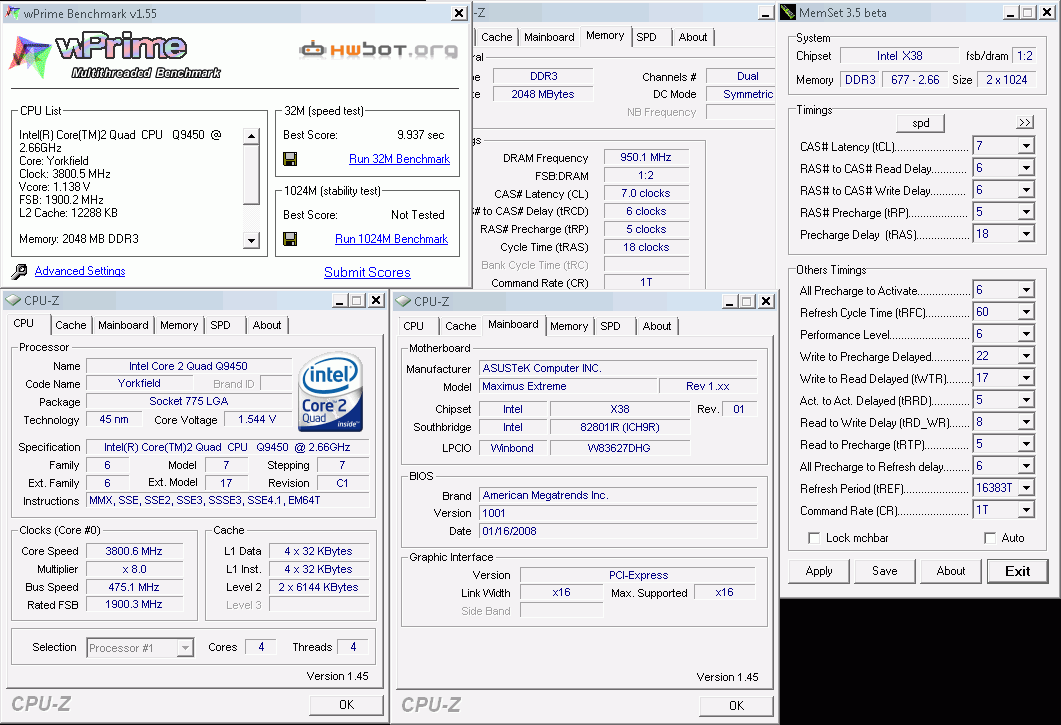1061x725 pixels.
Task: Click OK in the CPU-Z Mainboard window
Action: pos(736,705)
